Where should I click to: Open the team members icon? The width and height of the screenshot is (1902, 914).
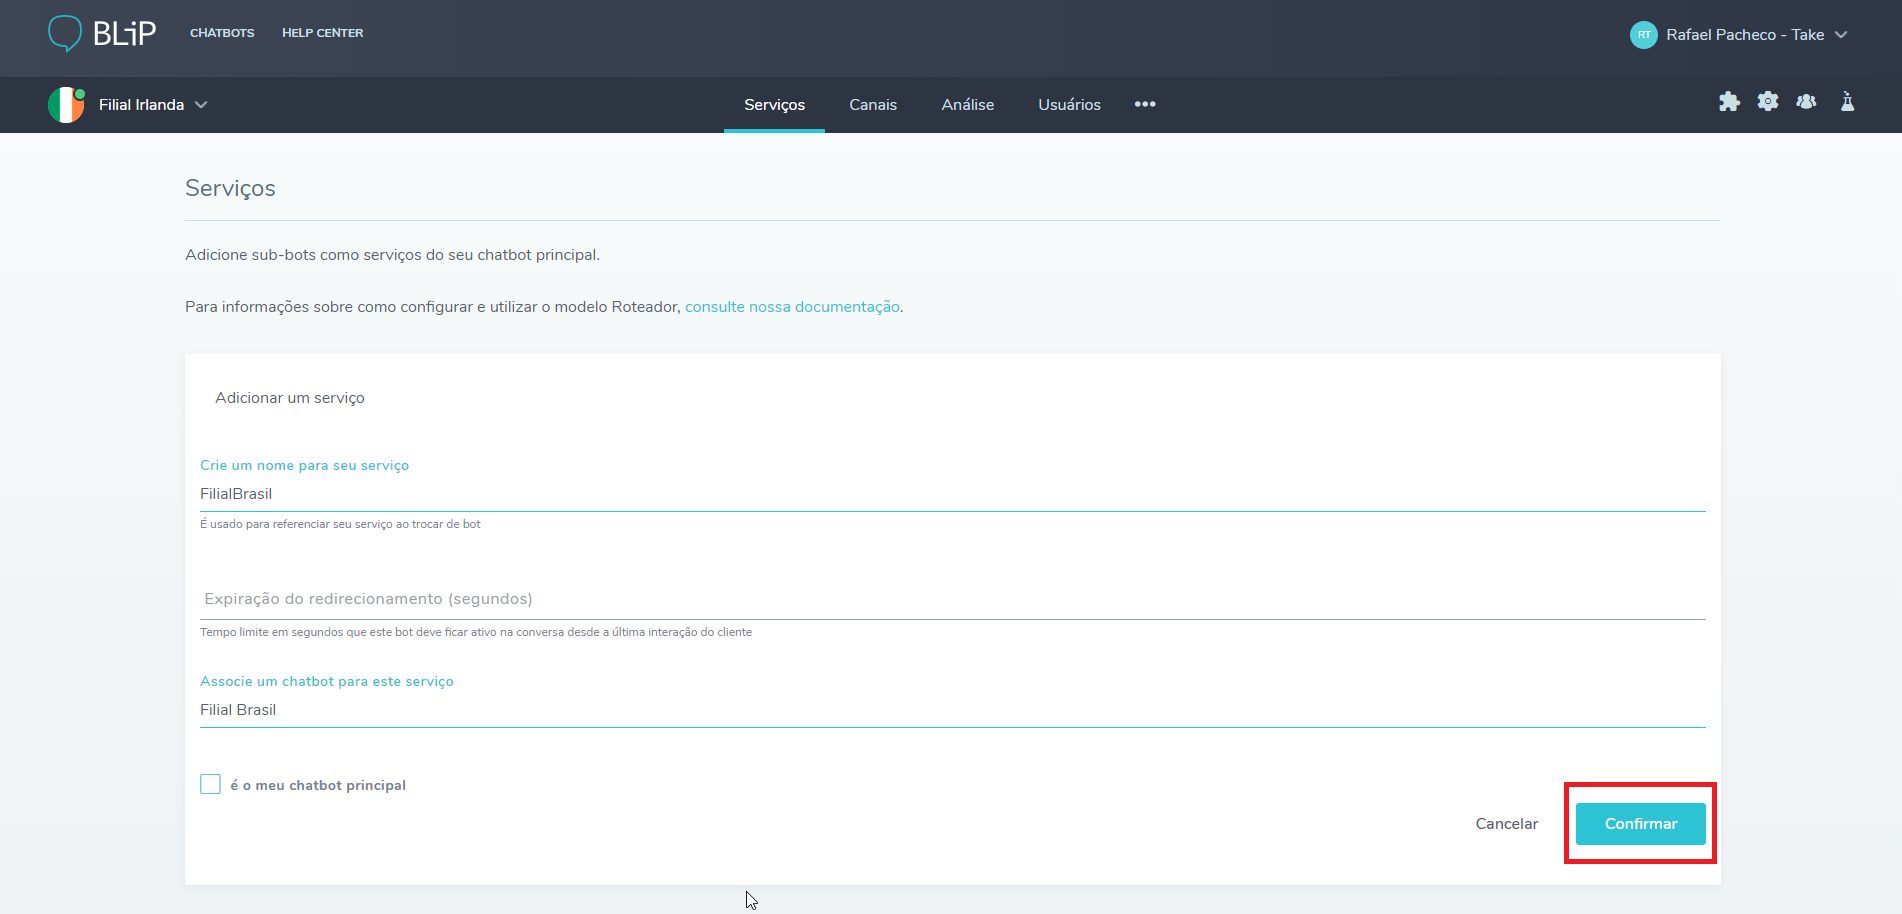tap(1806, 102)
